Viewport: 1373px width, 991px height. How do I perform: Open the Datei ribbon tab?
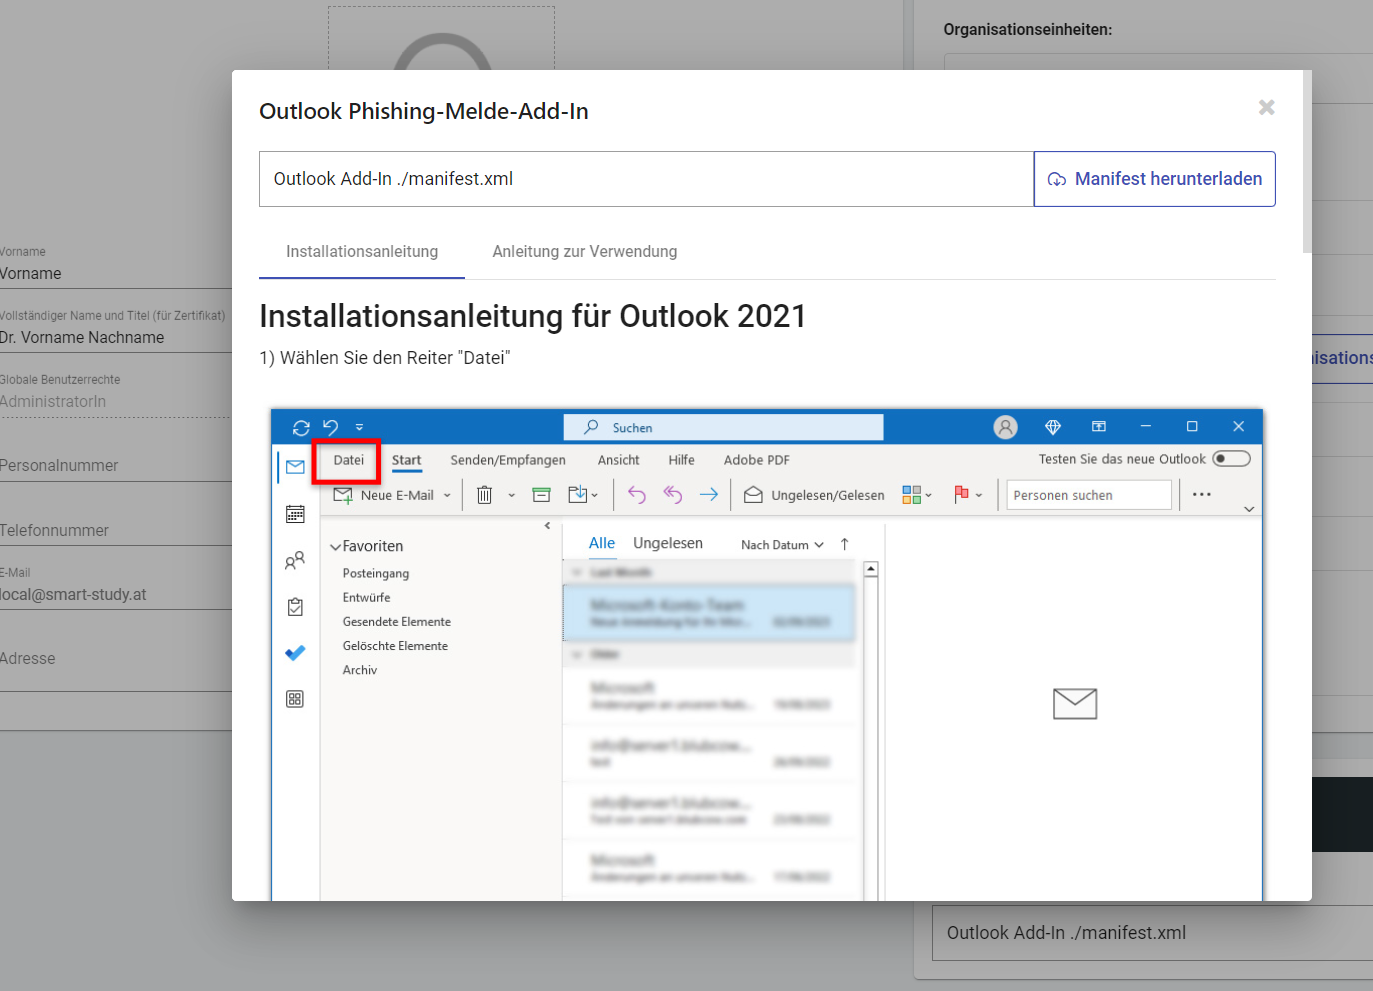click(x=348, y=460)
